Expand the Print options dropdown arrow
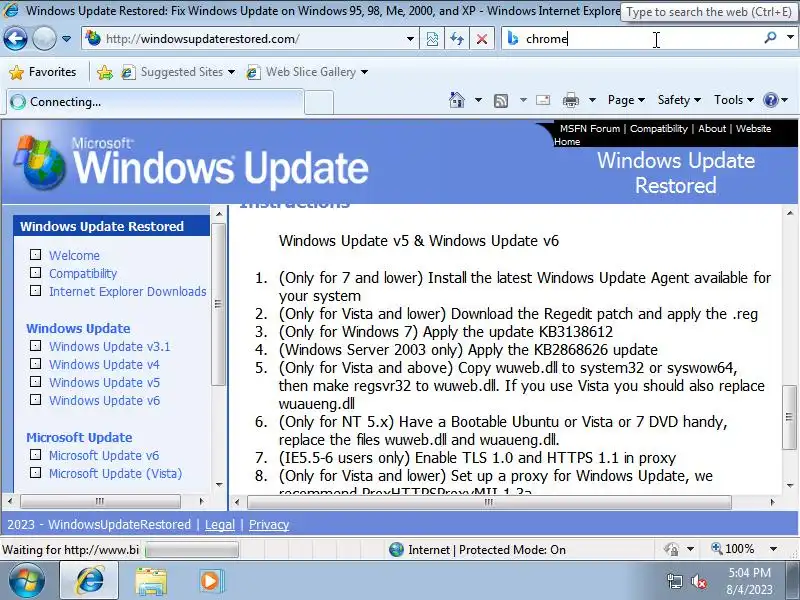The image size is (800, 600). [592, 100]
